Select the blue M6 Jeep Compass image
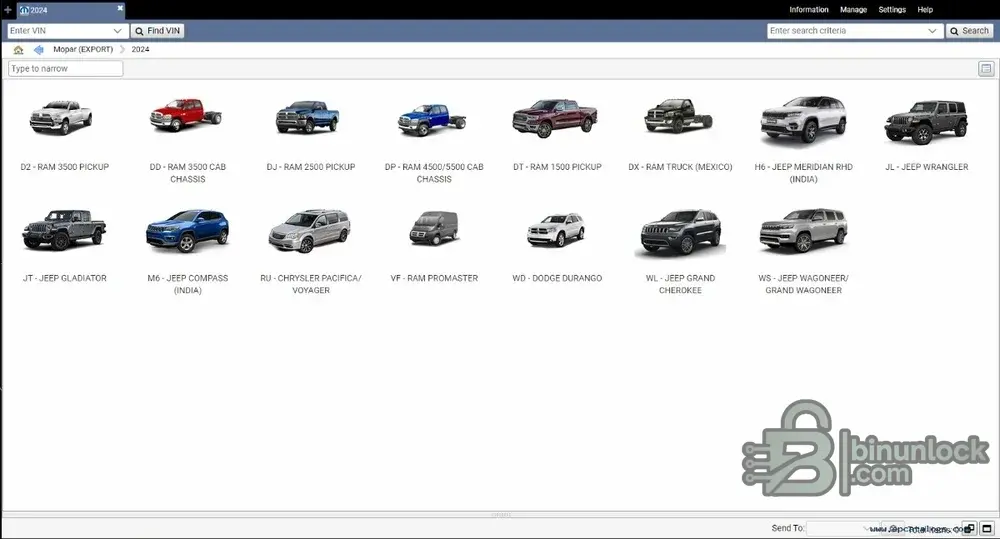 pyautogui.click(x=188, y=231)
